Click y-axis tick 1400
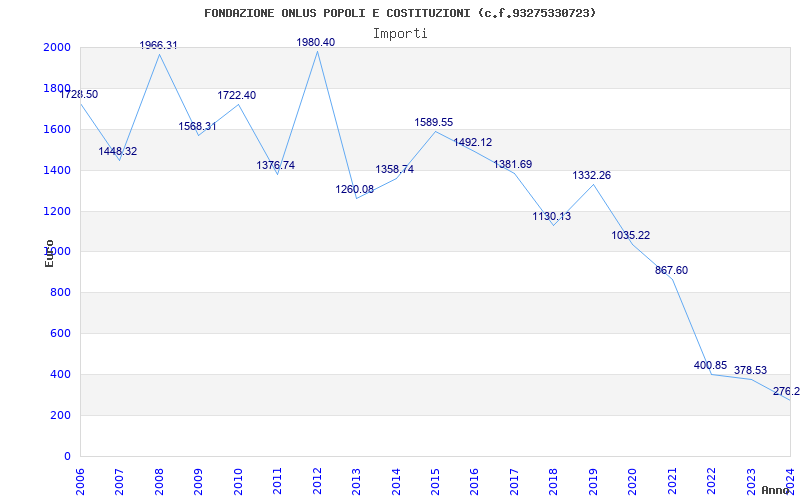Screen dimensions: 800x500 (x=57, y=170)
